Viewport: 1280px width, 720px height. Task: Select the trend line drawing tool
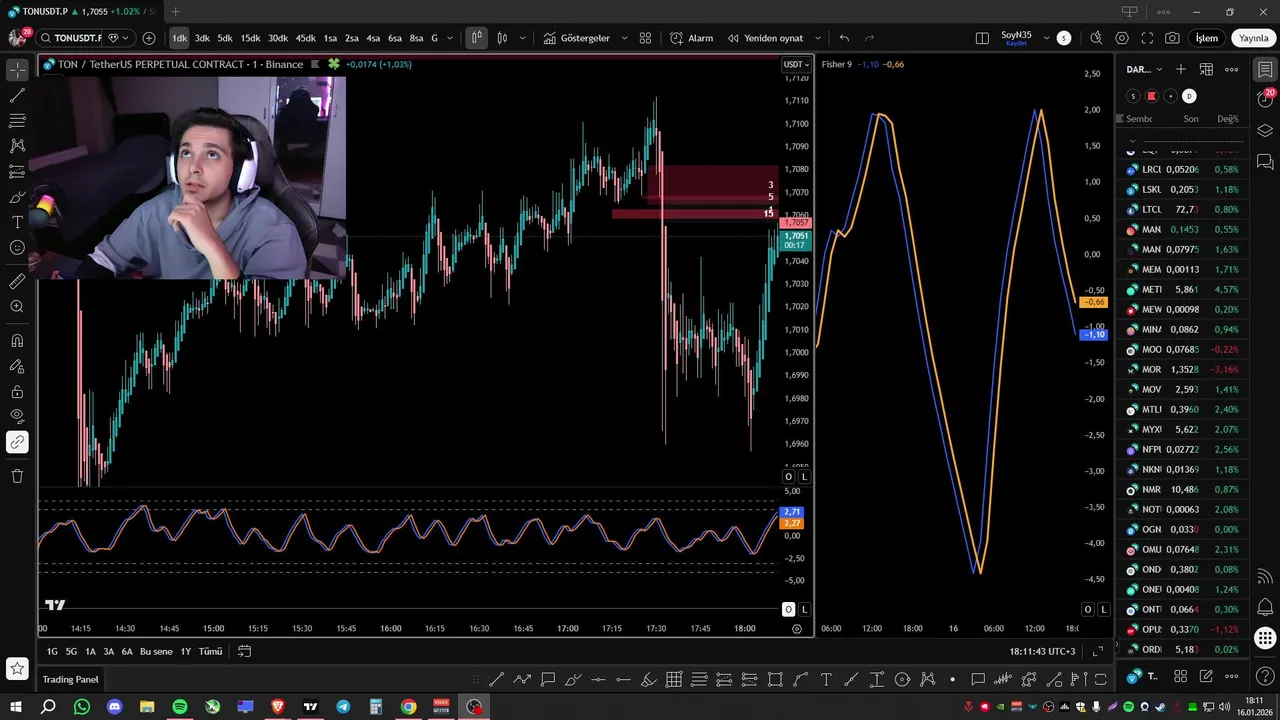pos(17,96)
